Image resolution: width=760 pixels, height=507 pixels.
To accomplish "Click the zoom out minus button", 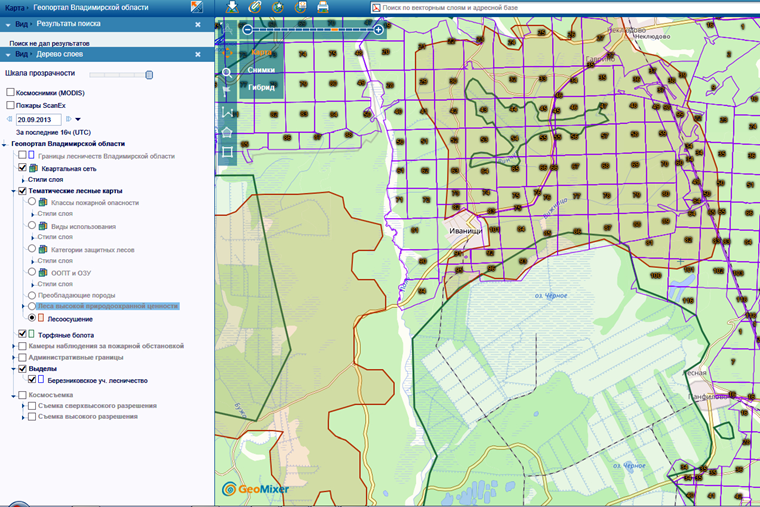I will pos(247,30).
